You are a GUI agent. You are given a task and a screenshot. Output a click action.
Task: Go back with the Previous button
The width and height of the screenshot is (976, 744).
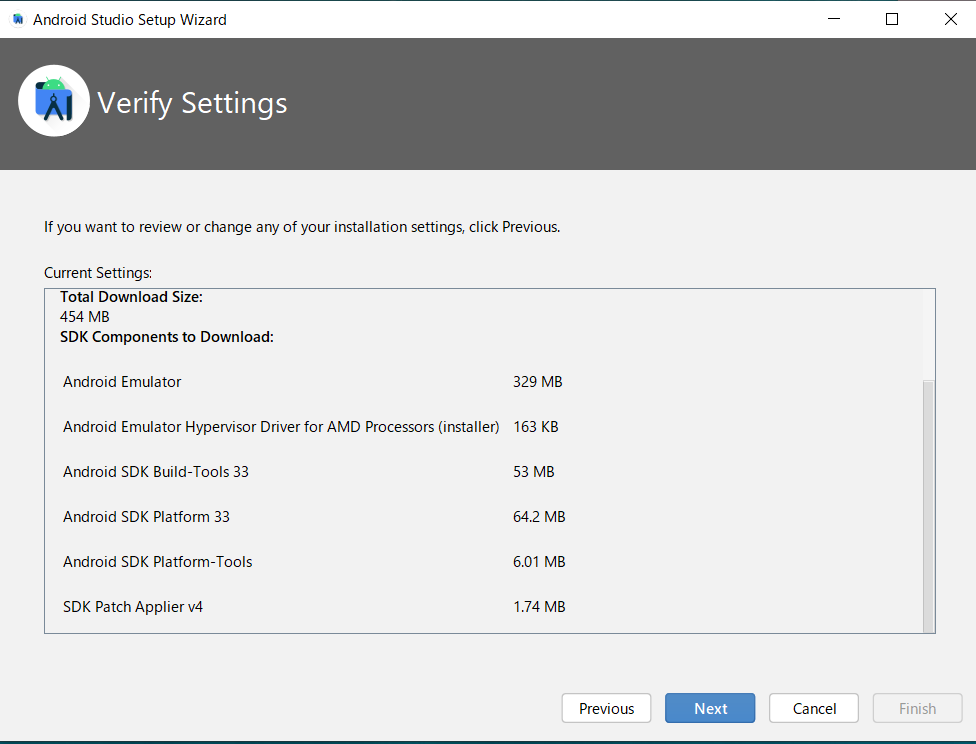point(606,708)
